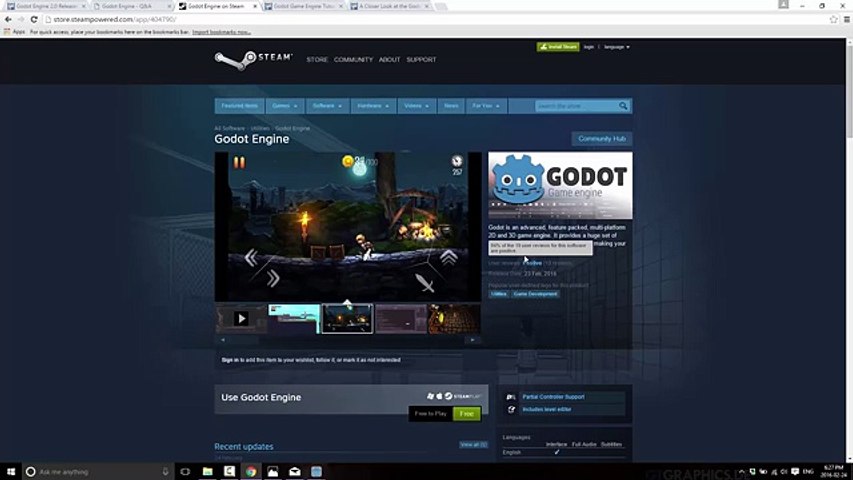
Task: Click the login link at top
Action: point(589,47)
